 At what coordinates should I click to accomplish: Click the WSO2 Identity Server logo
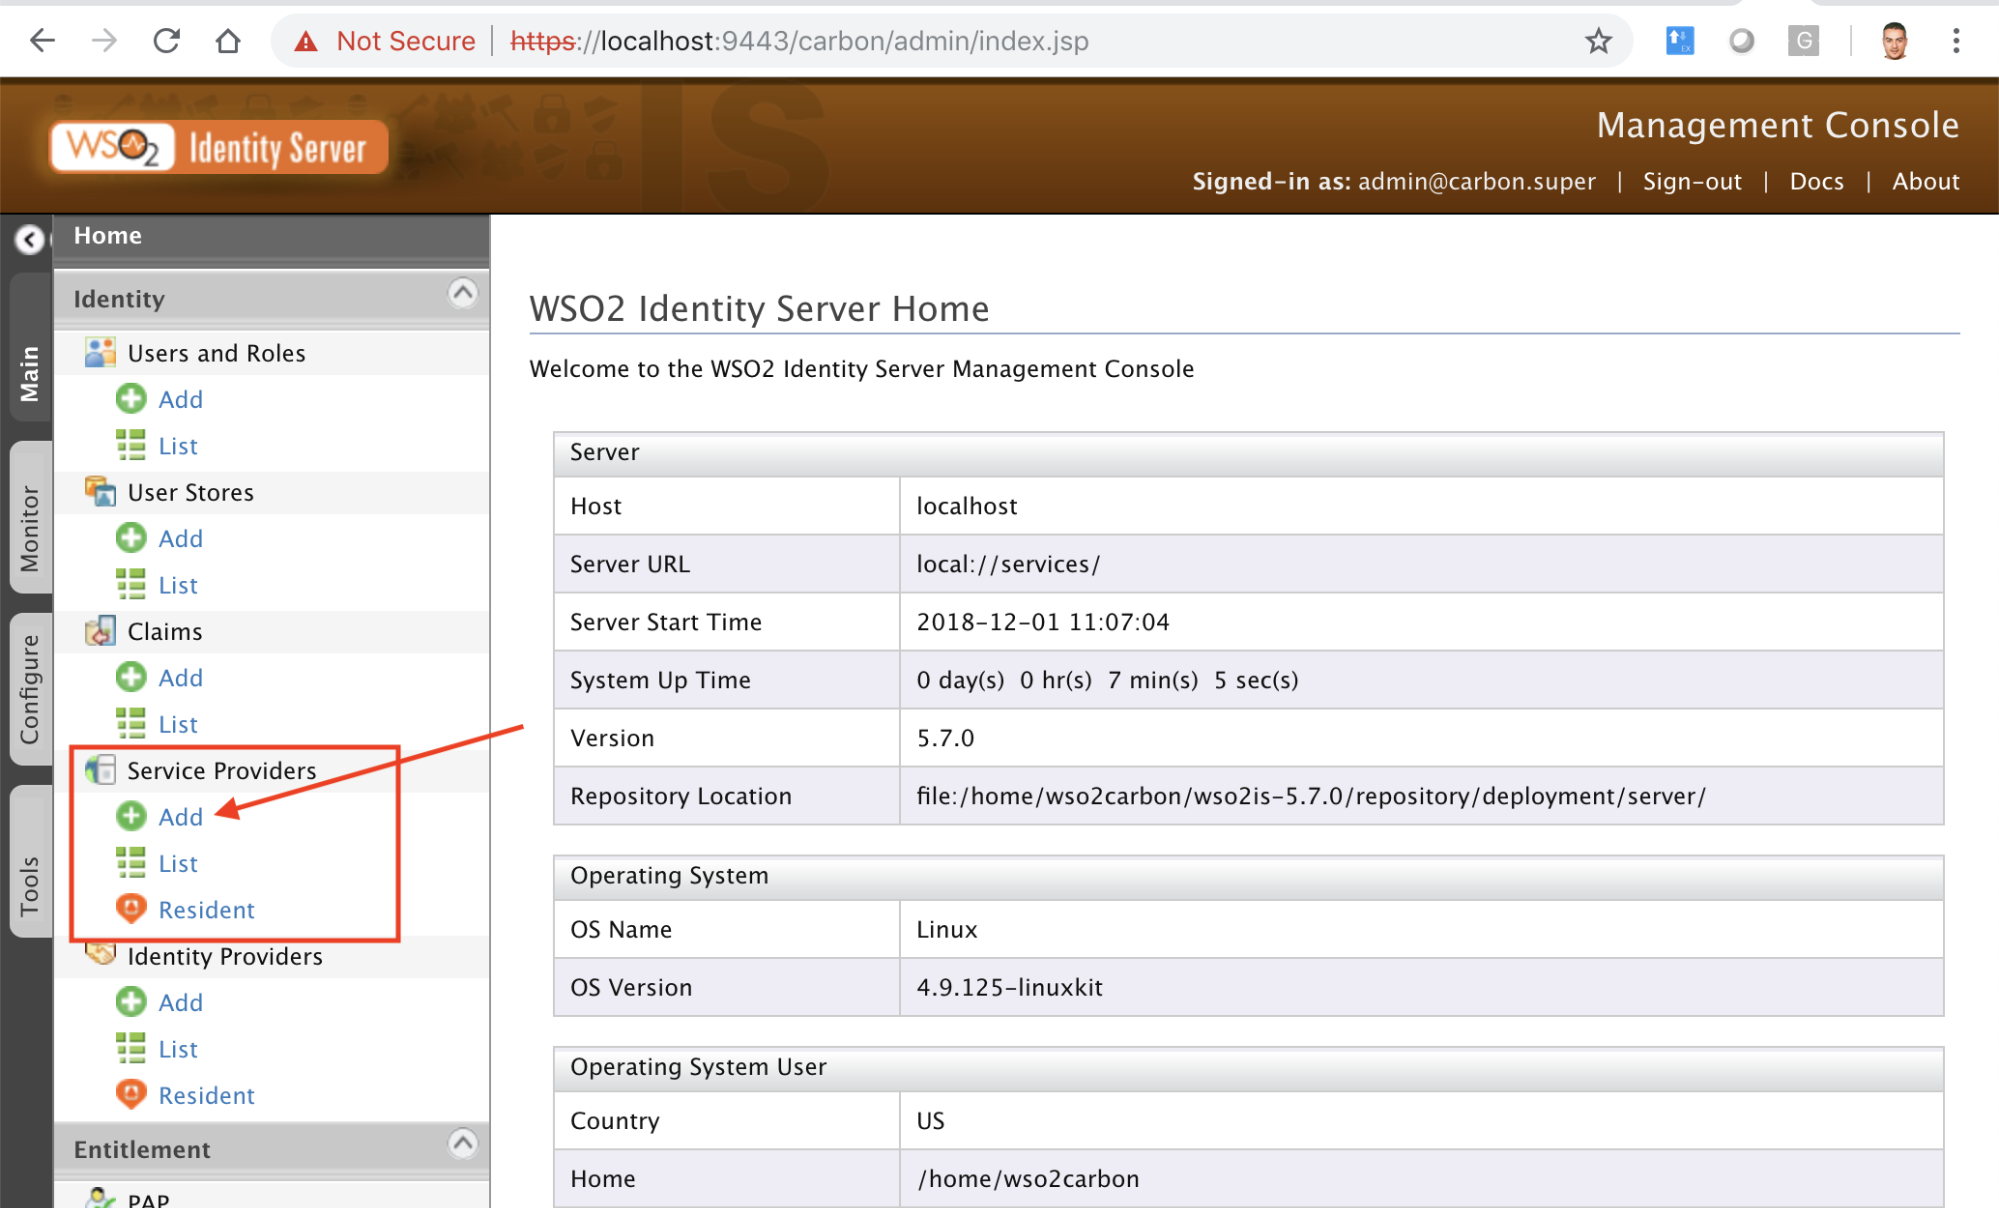[216, 146]
